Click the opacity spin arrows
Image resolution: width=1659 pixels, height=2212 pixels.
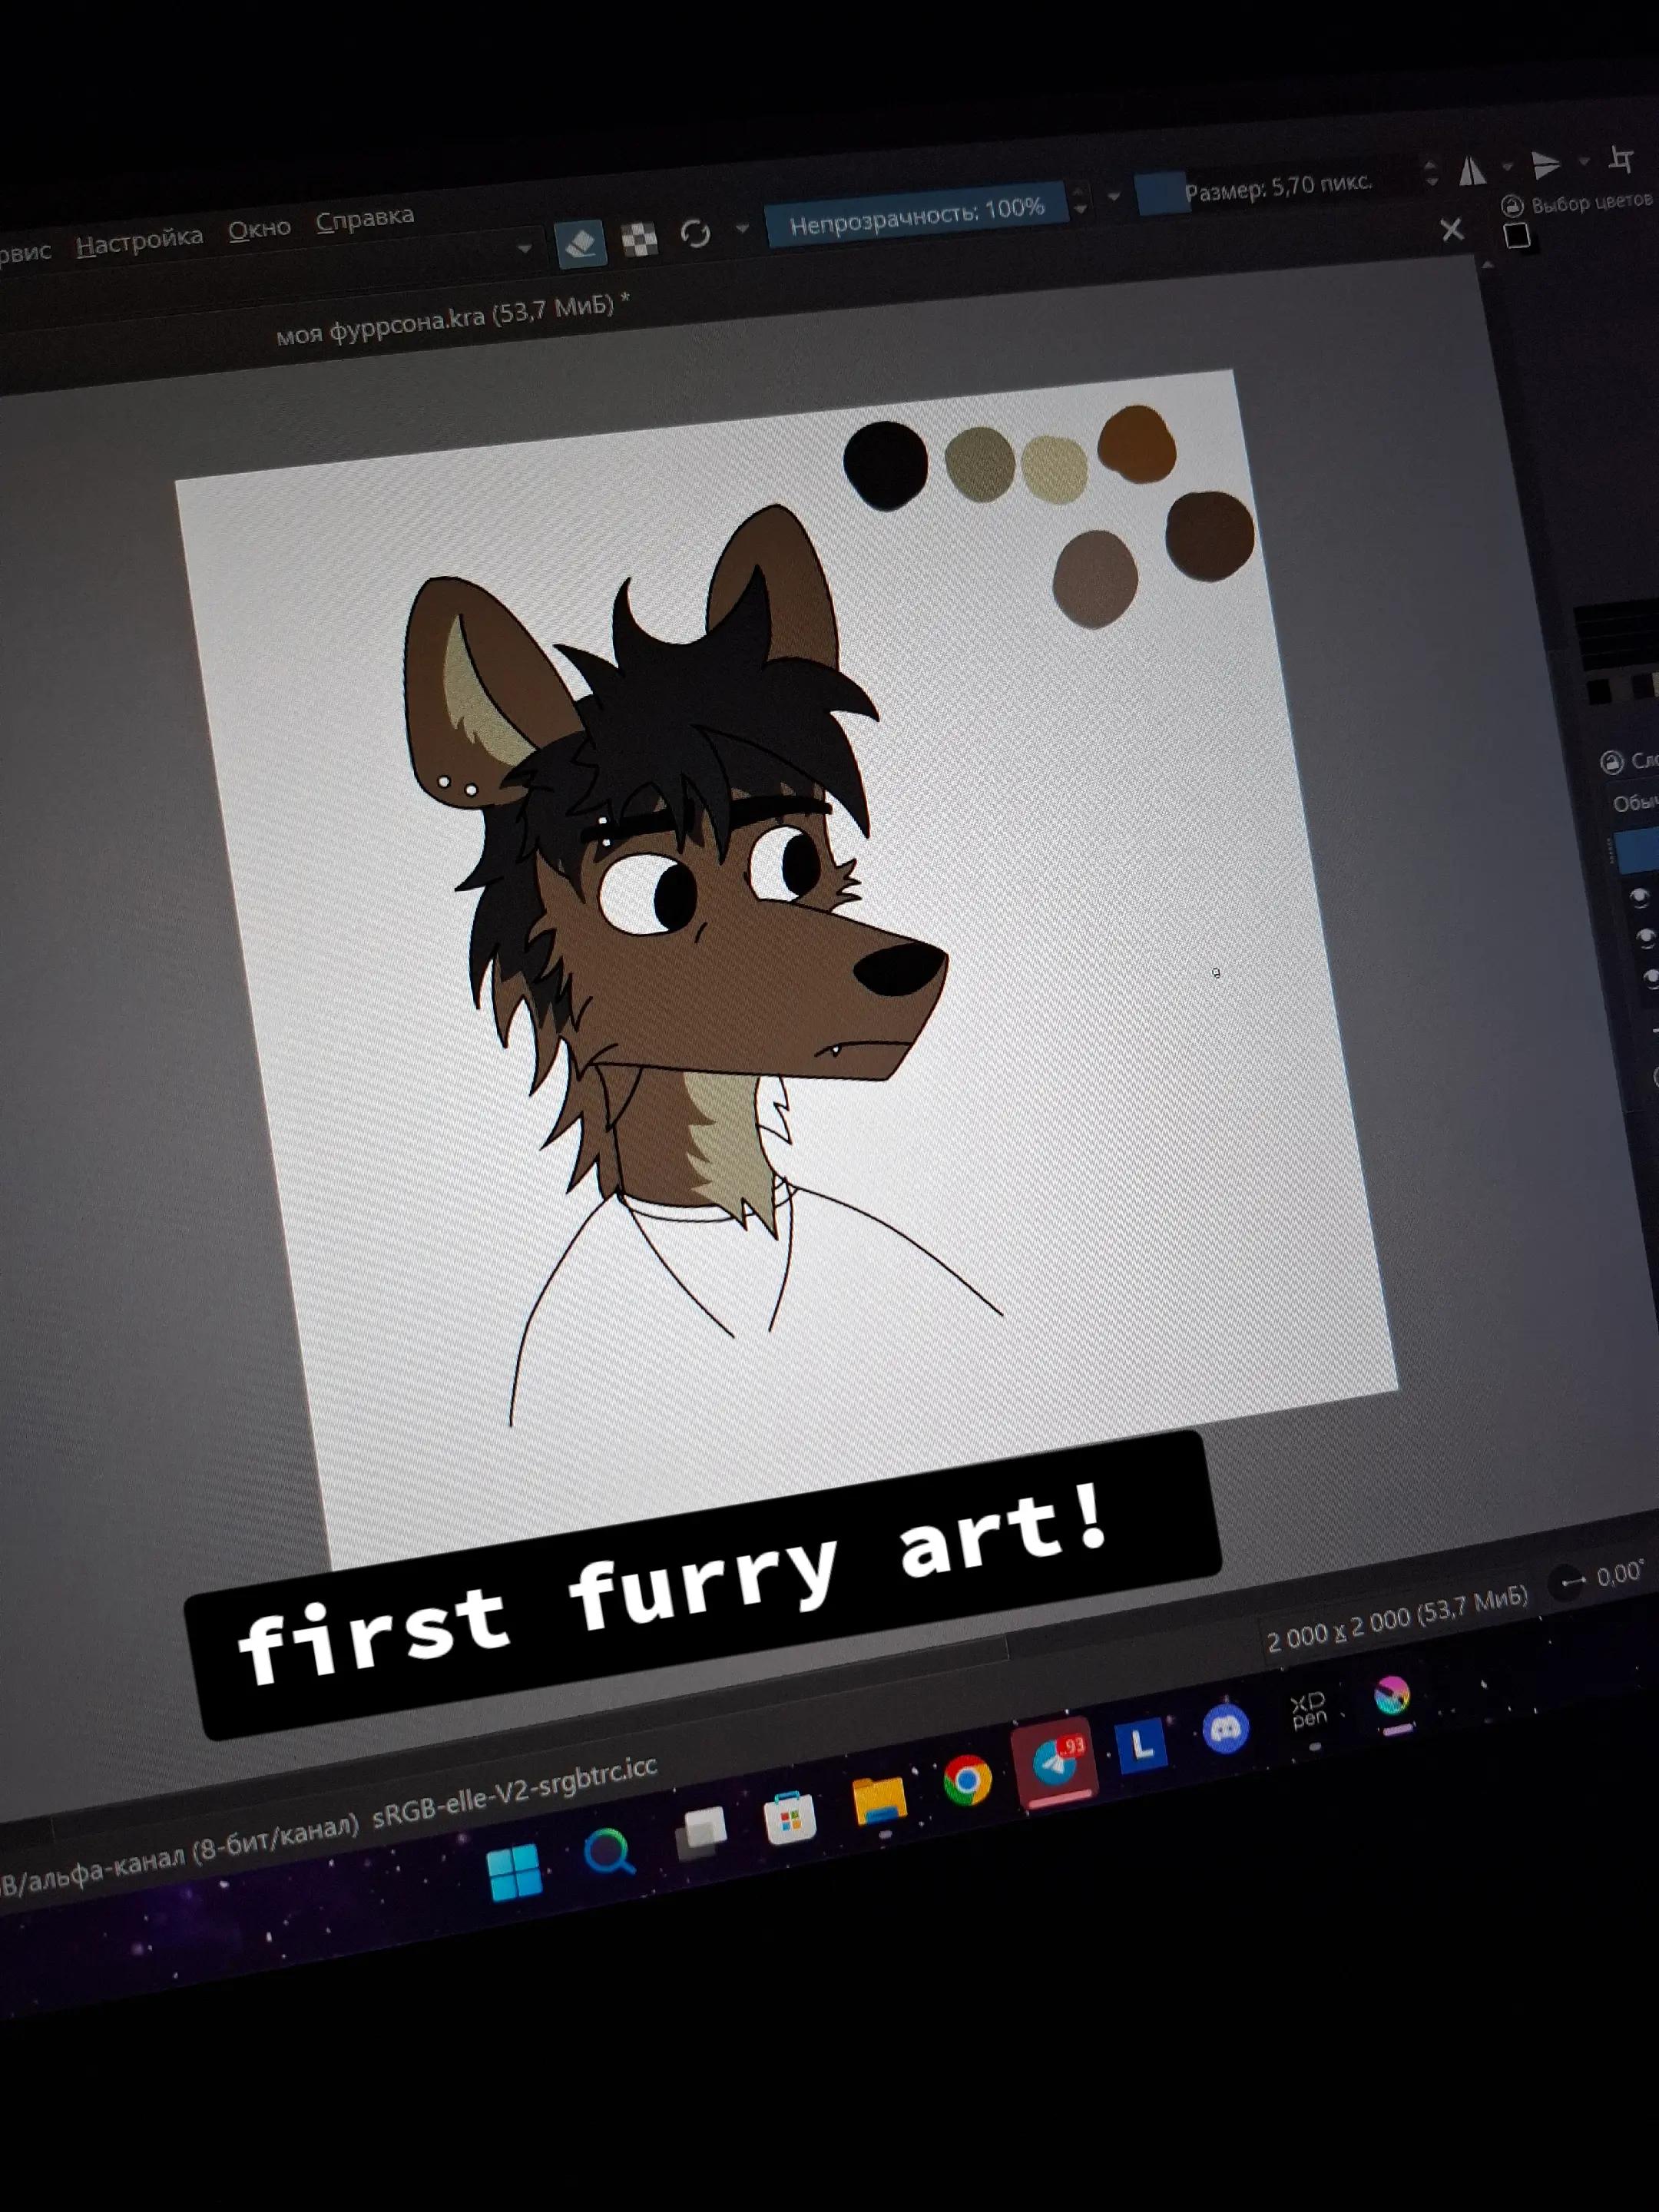pyautogui.click(x=1080, y=200)
